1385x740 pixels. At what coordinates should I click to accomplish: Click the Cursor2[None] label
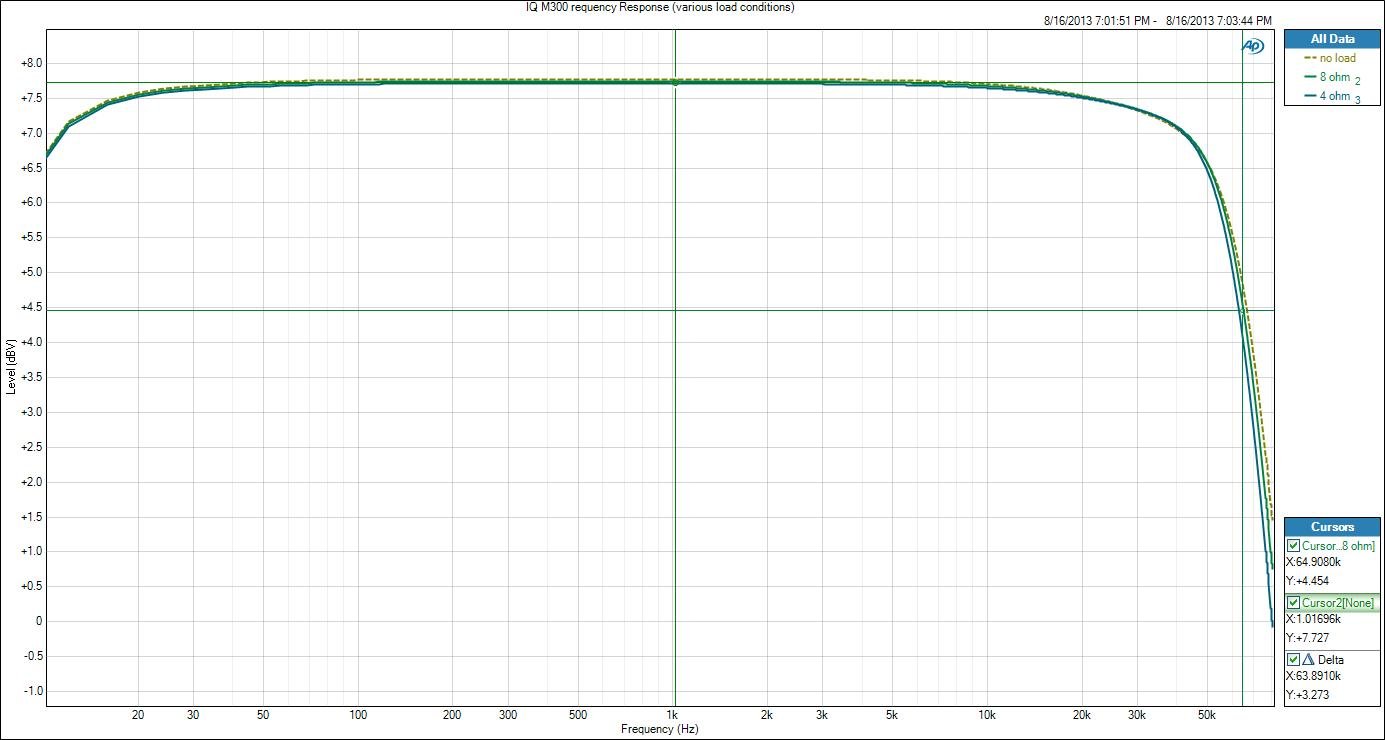click(x=1338, y=603)
